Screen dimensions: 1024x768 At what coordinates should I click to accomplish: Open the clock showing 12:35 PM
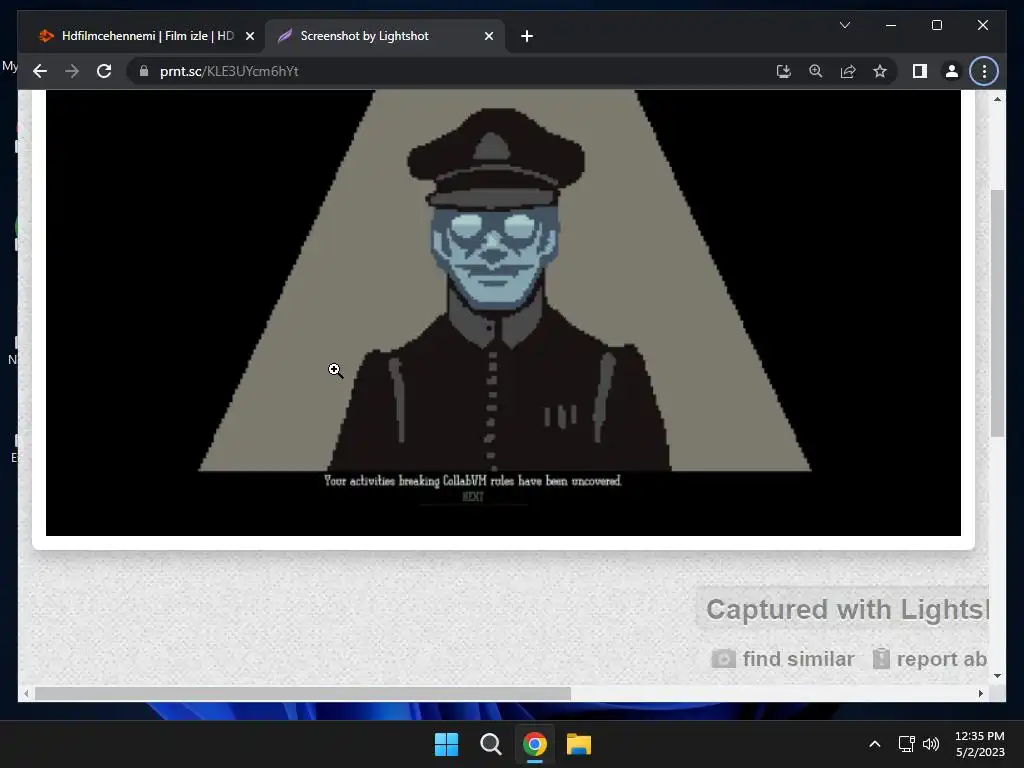tap(980, 744)
